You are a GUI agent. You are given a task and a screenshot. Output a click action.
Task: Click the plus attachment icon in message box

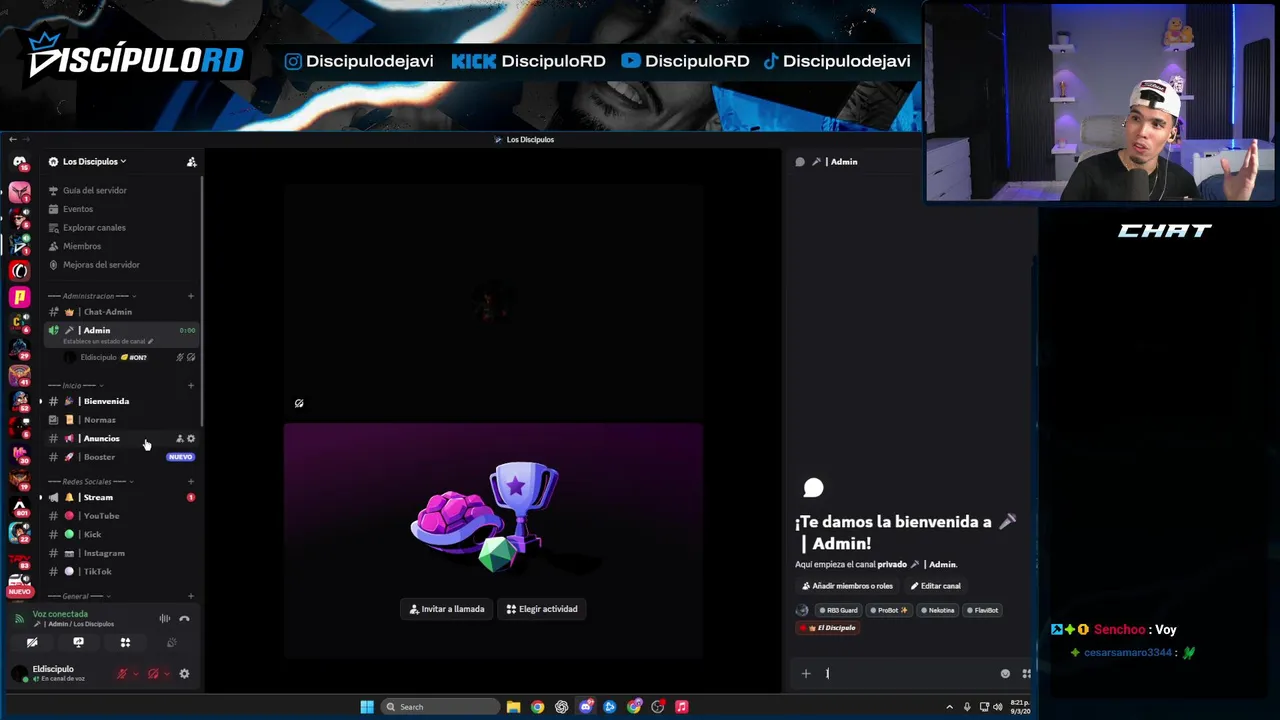click(806, 674)
